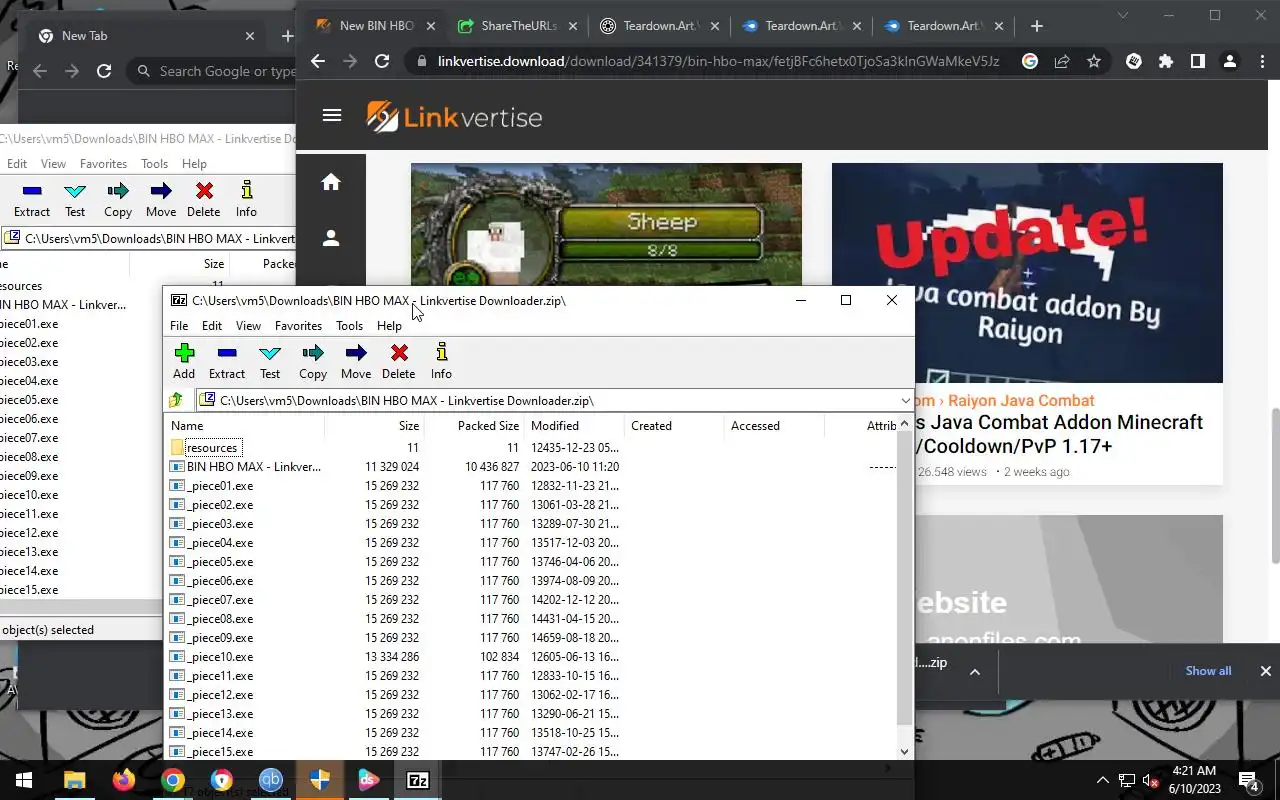Image resolution: width=1280 pixels, height=800 pixels.
Task: Click Test in the front 7-Zip toolbar
Action: point(270,361)
